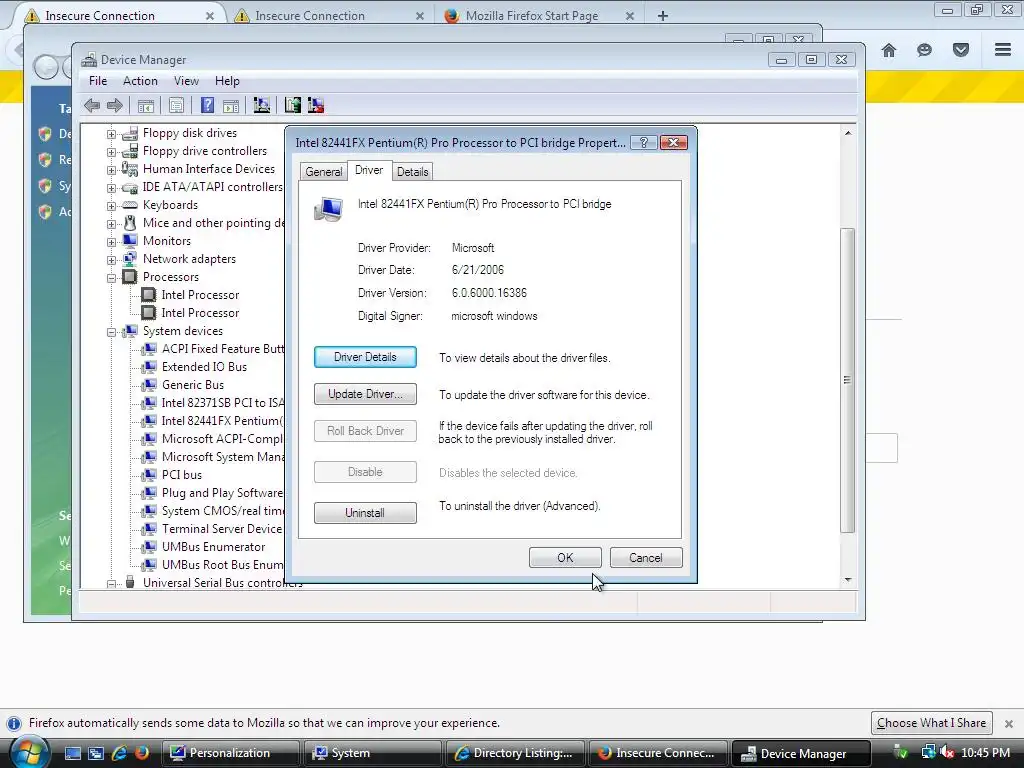Expand the Floppy disk drives node
This screenshot has width=1024, height=768.
coord(112,134)
